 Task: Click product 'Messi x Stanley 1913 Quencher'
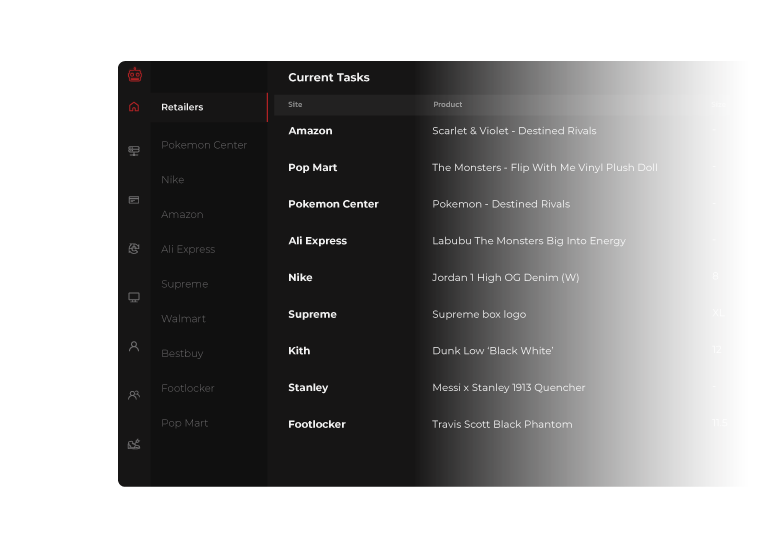click(508, 387)
